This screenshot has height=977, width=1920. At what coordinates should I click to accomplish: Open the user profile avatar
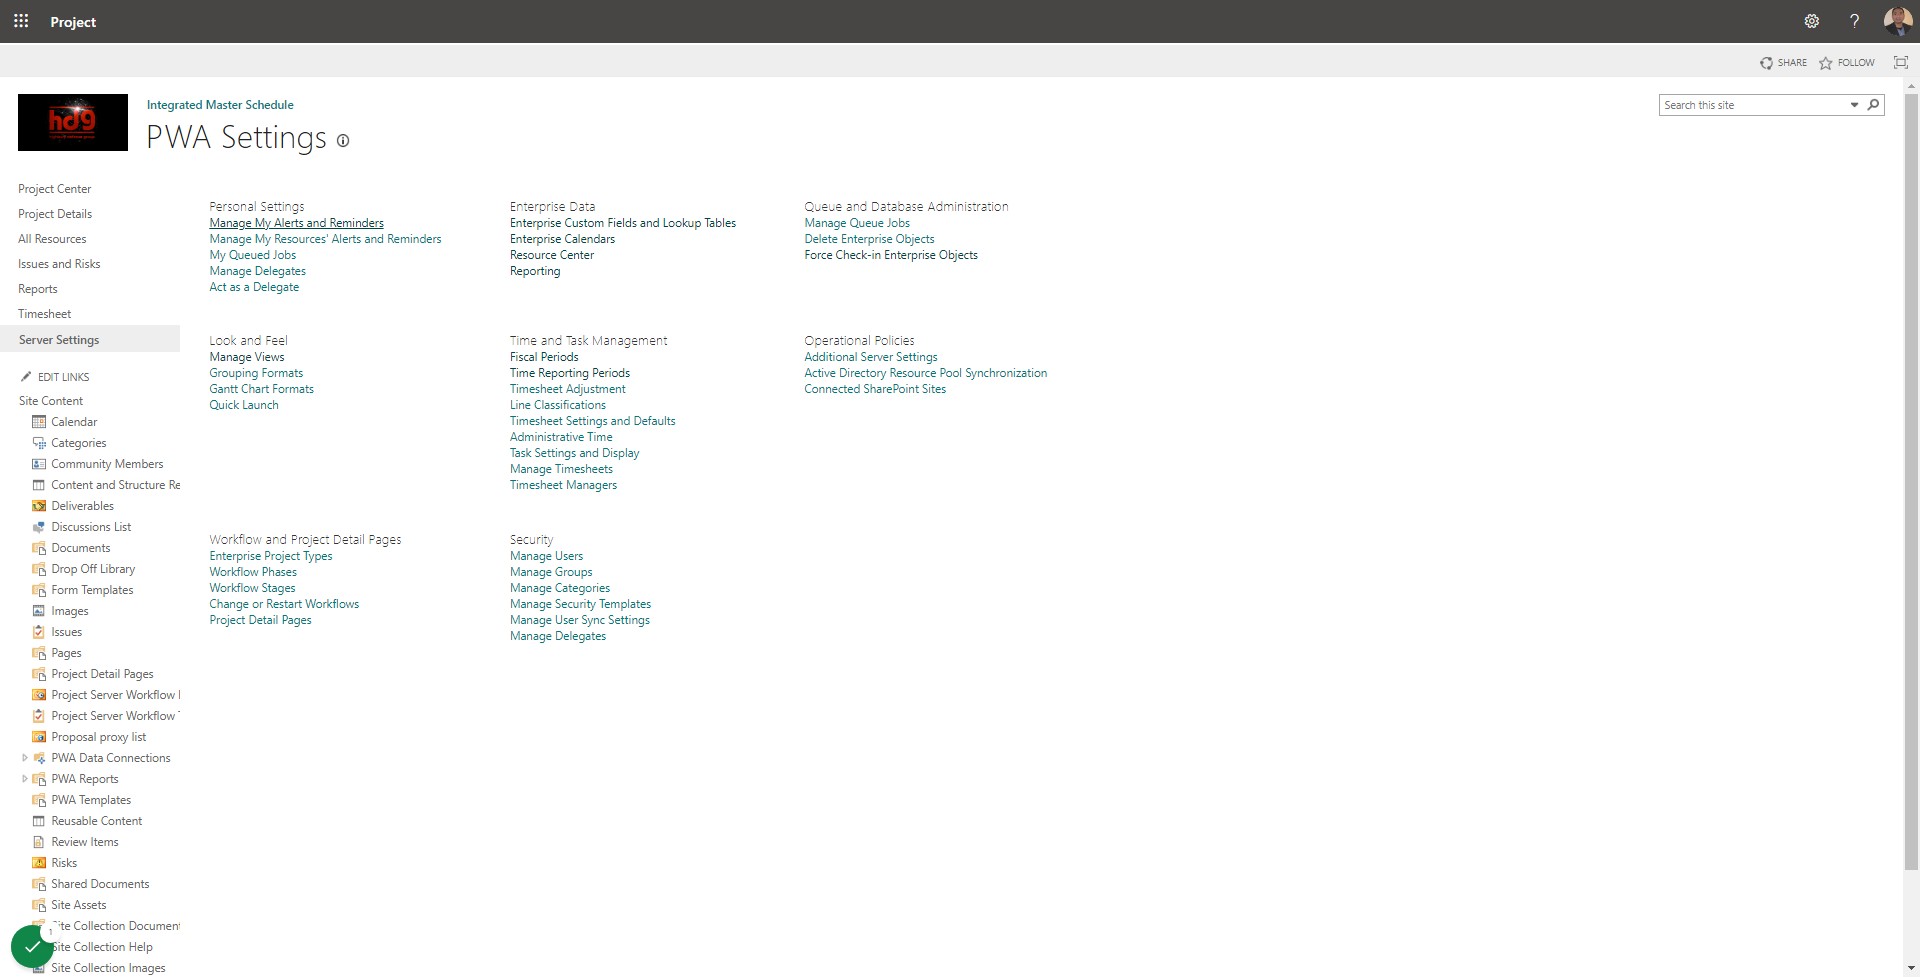click(x=1897, y=21)
